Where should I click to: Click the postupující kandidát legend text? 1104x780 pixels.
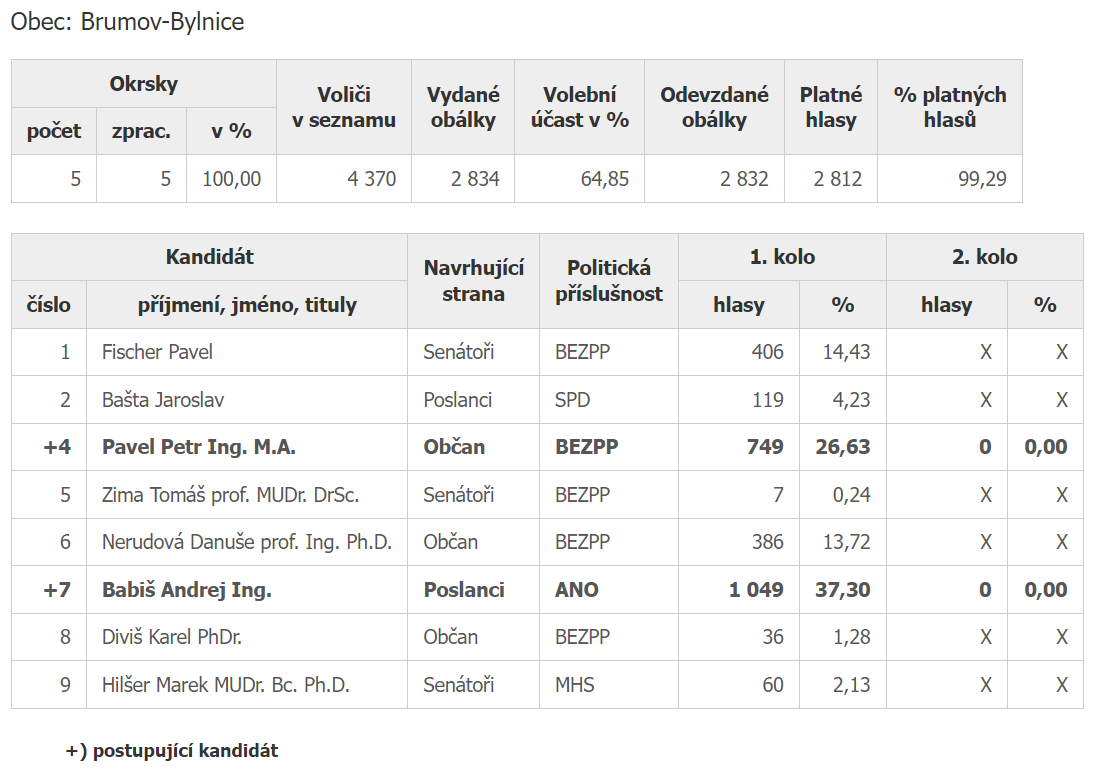click(172, 751)
